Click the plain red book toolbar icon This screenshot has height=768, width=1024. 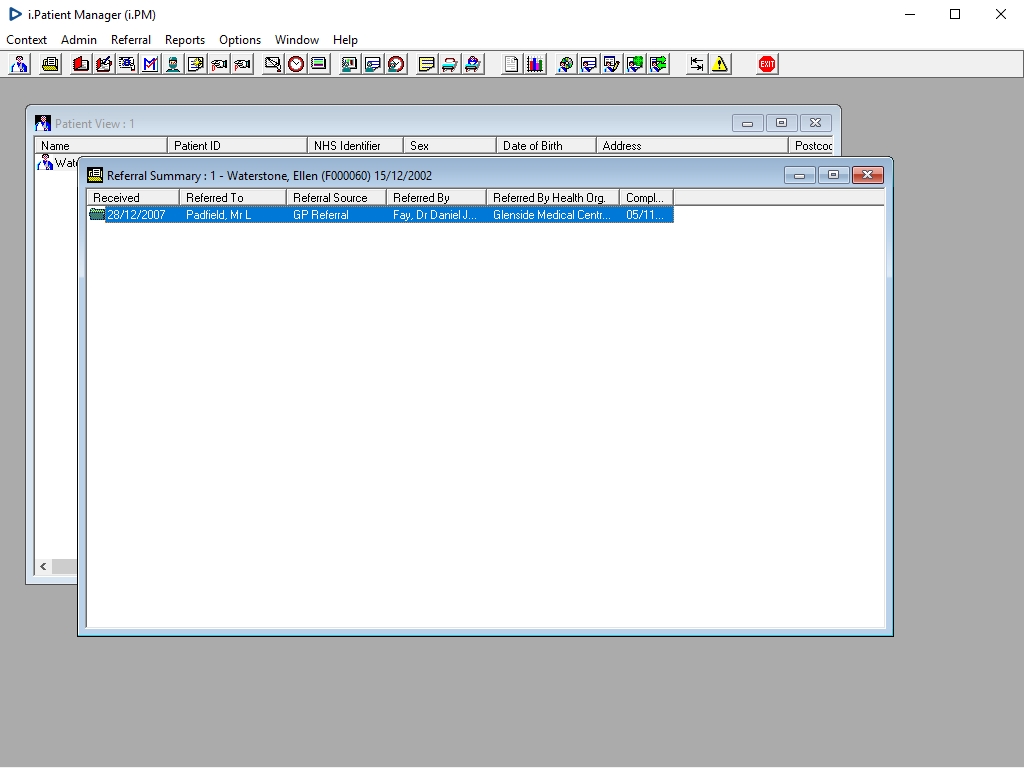[x=81, y=64]
